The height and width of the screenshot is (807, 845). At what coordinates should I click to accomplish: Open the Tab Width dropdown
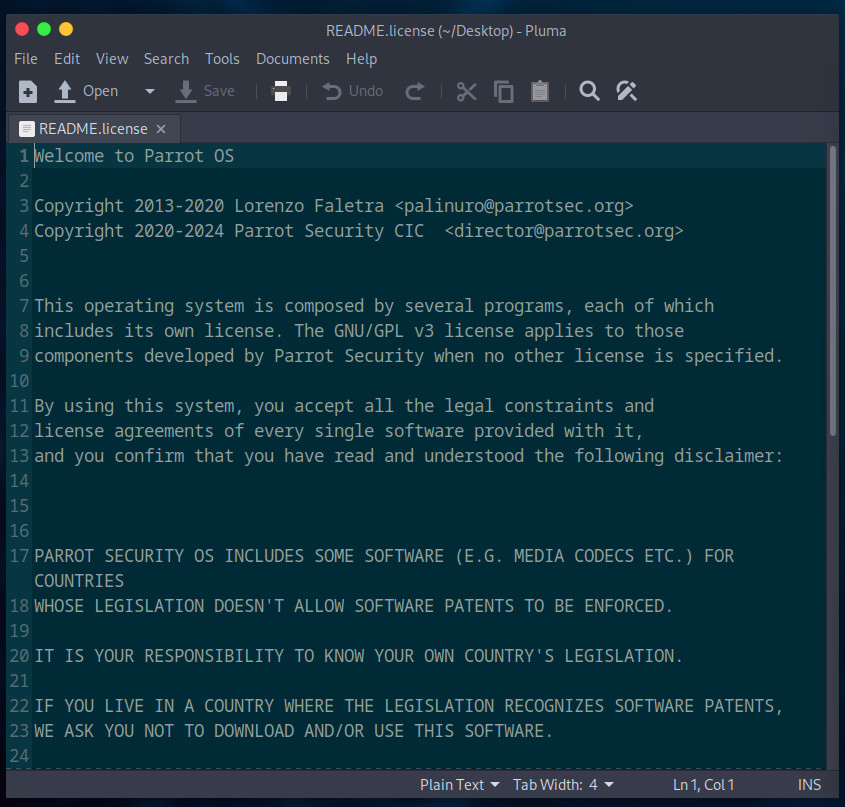tap(563, 784)
